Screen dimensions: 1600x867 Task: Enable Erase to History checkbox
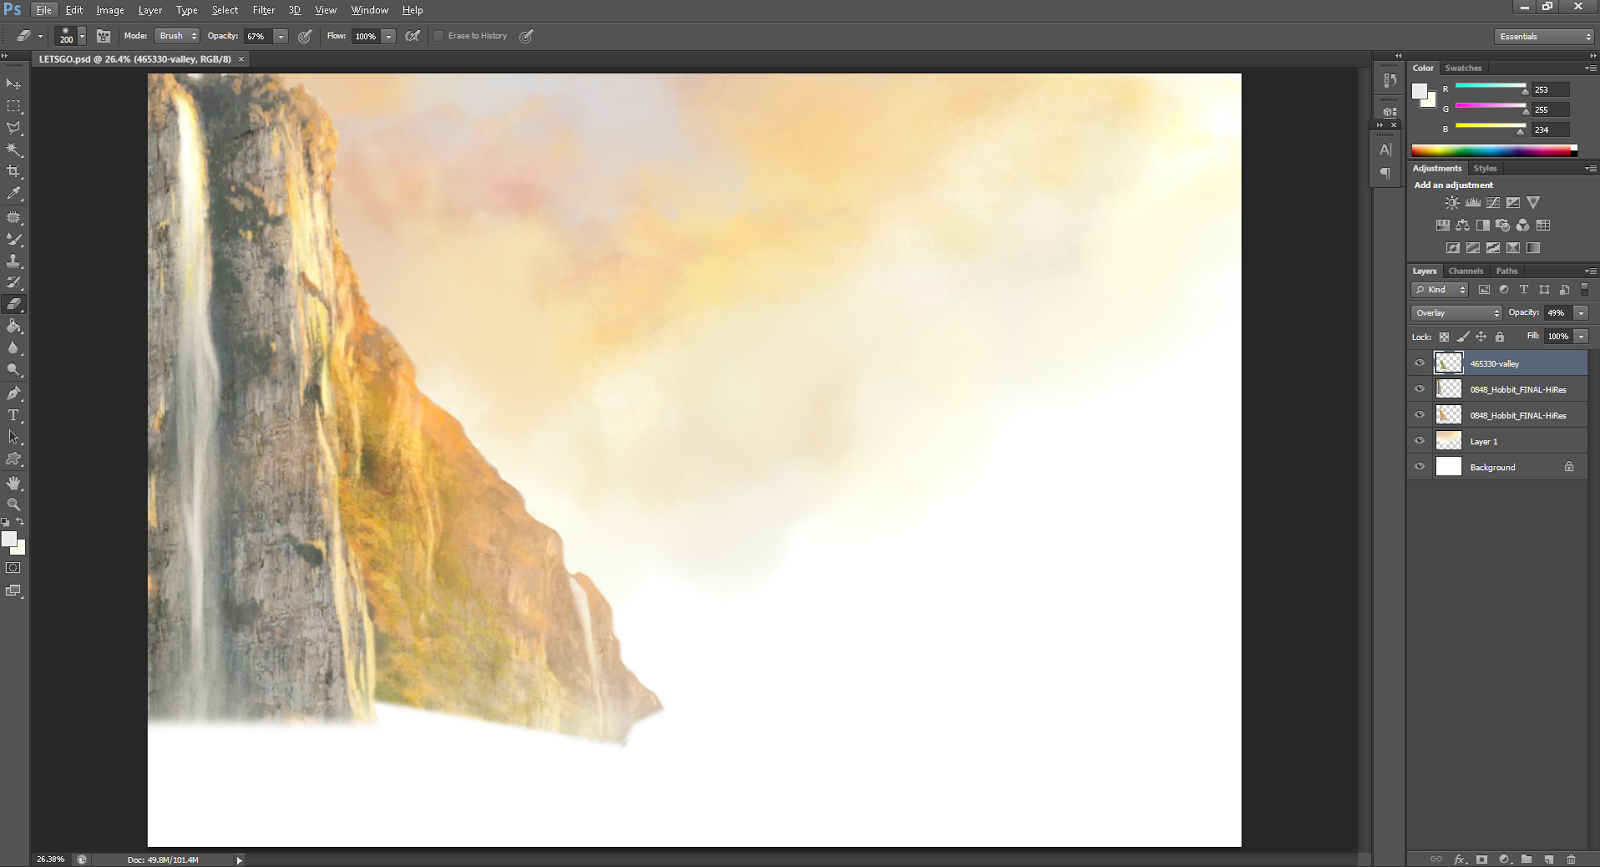(x=438, y=36)
